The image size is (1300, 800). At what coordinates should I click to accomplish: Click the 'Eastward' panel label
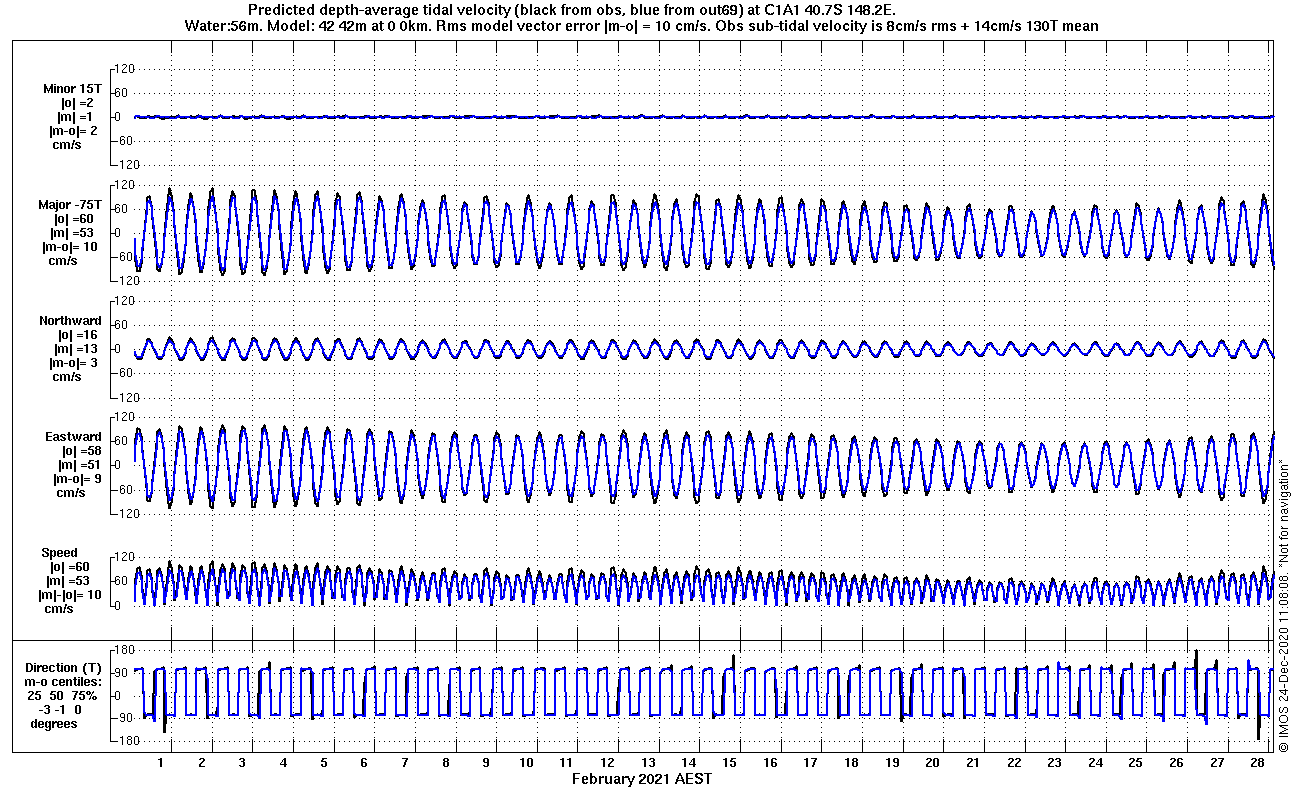point(73,436)
